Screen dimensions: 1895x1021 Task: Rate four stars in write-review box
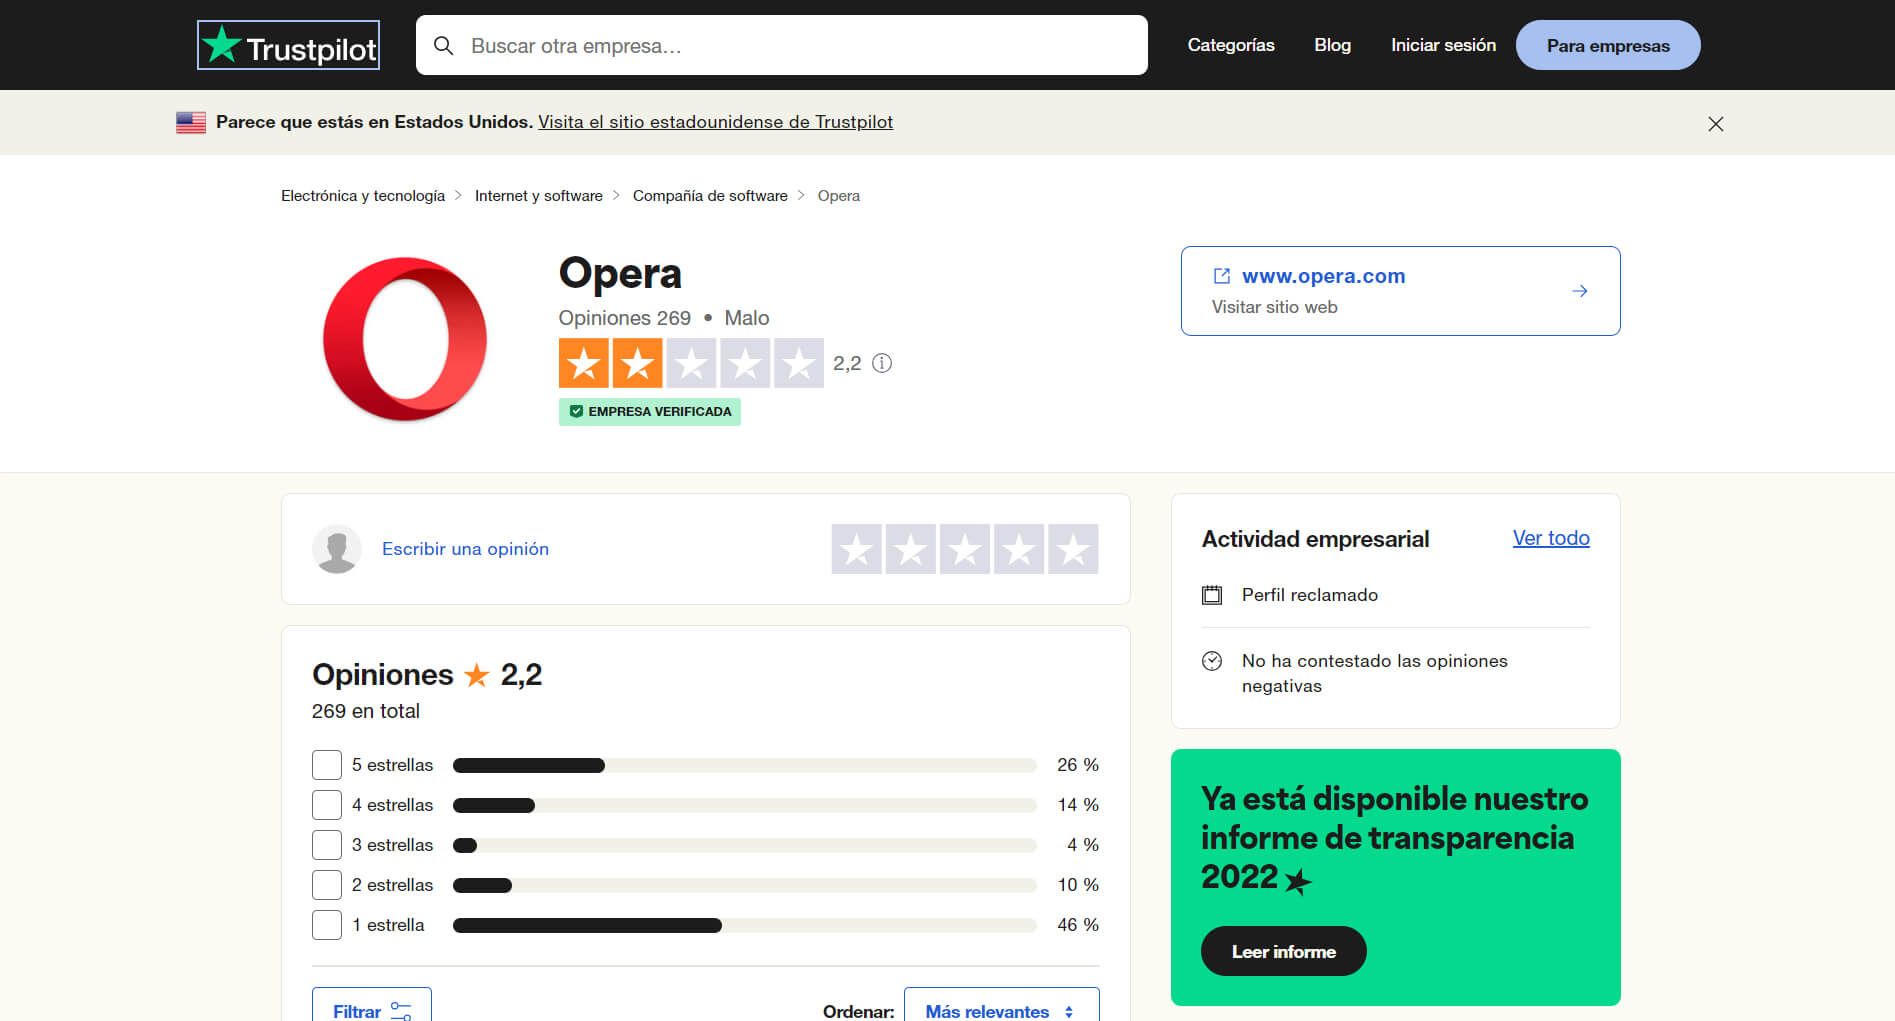click(x=1019, y=549)
